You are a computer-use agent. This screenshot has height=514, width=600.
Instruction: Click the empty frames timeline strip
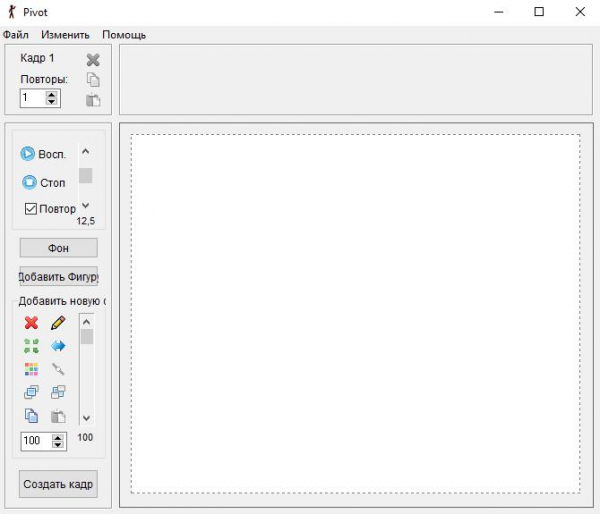356,80
